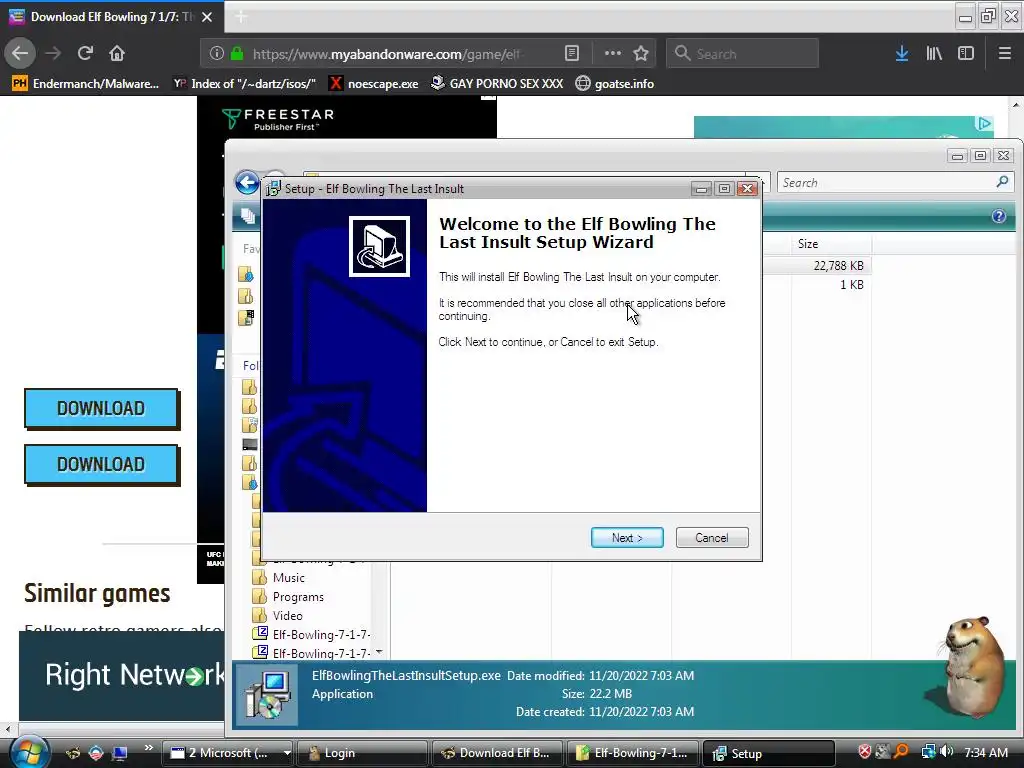Select the 22,788 KB file size cell
1024x768 pixels.
839,266
